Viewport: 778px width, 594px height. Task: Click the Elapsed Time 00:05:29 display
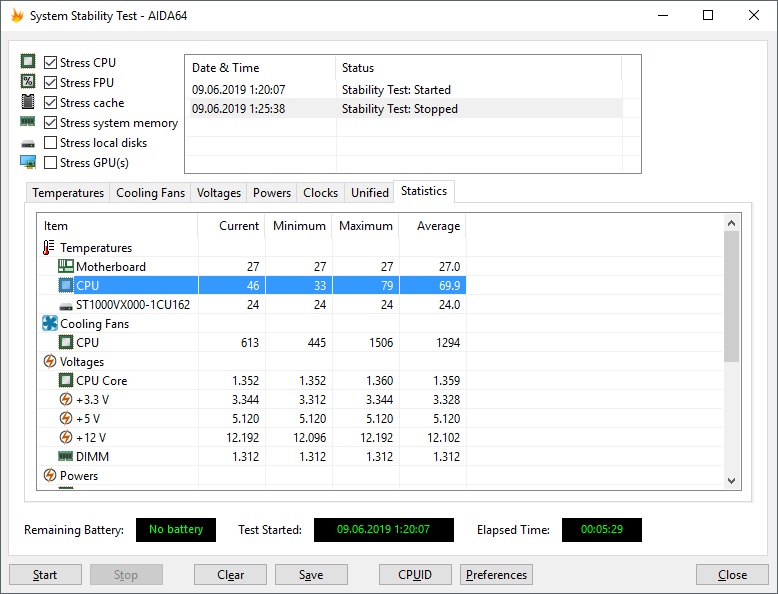click(601, 529)
